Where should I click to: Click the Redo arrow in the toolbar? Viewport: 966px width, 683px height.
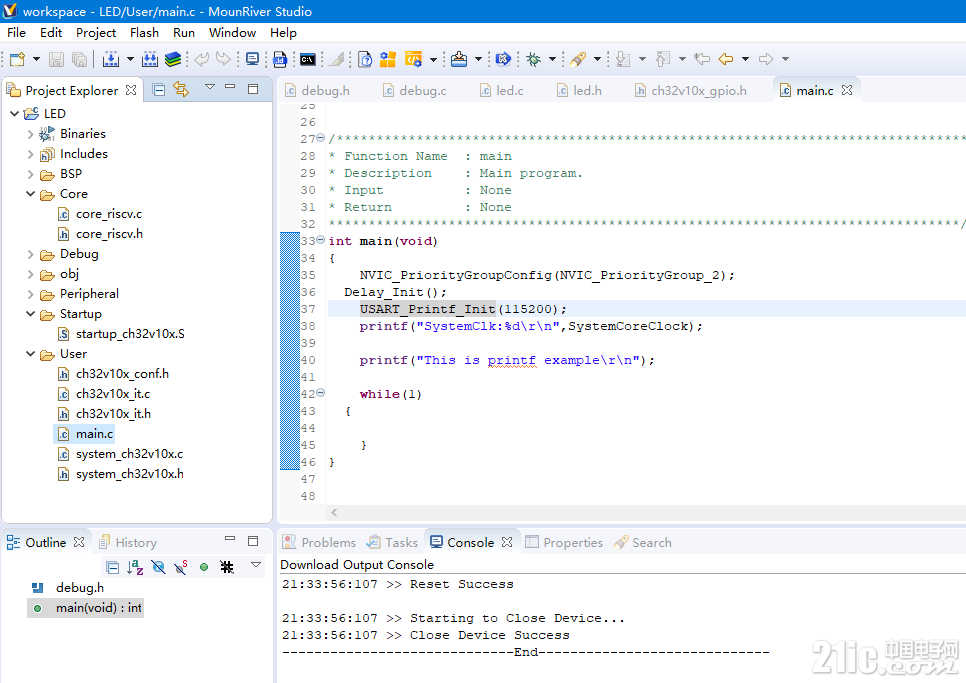click(x=223, y=59)
